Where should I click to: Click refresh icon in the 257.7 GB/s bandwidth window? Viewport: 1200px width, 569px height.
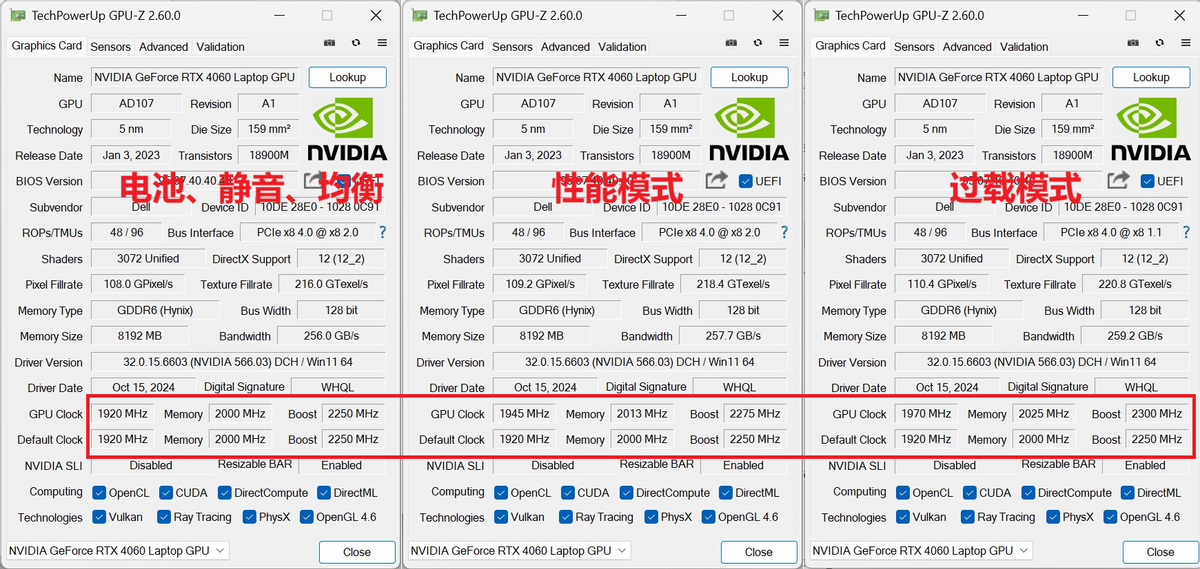tap(758, 43)
